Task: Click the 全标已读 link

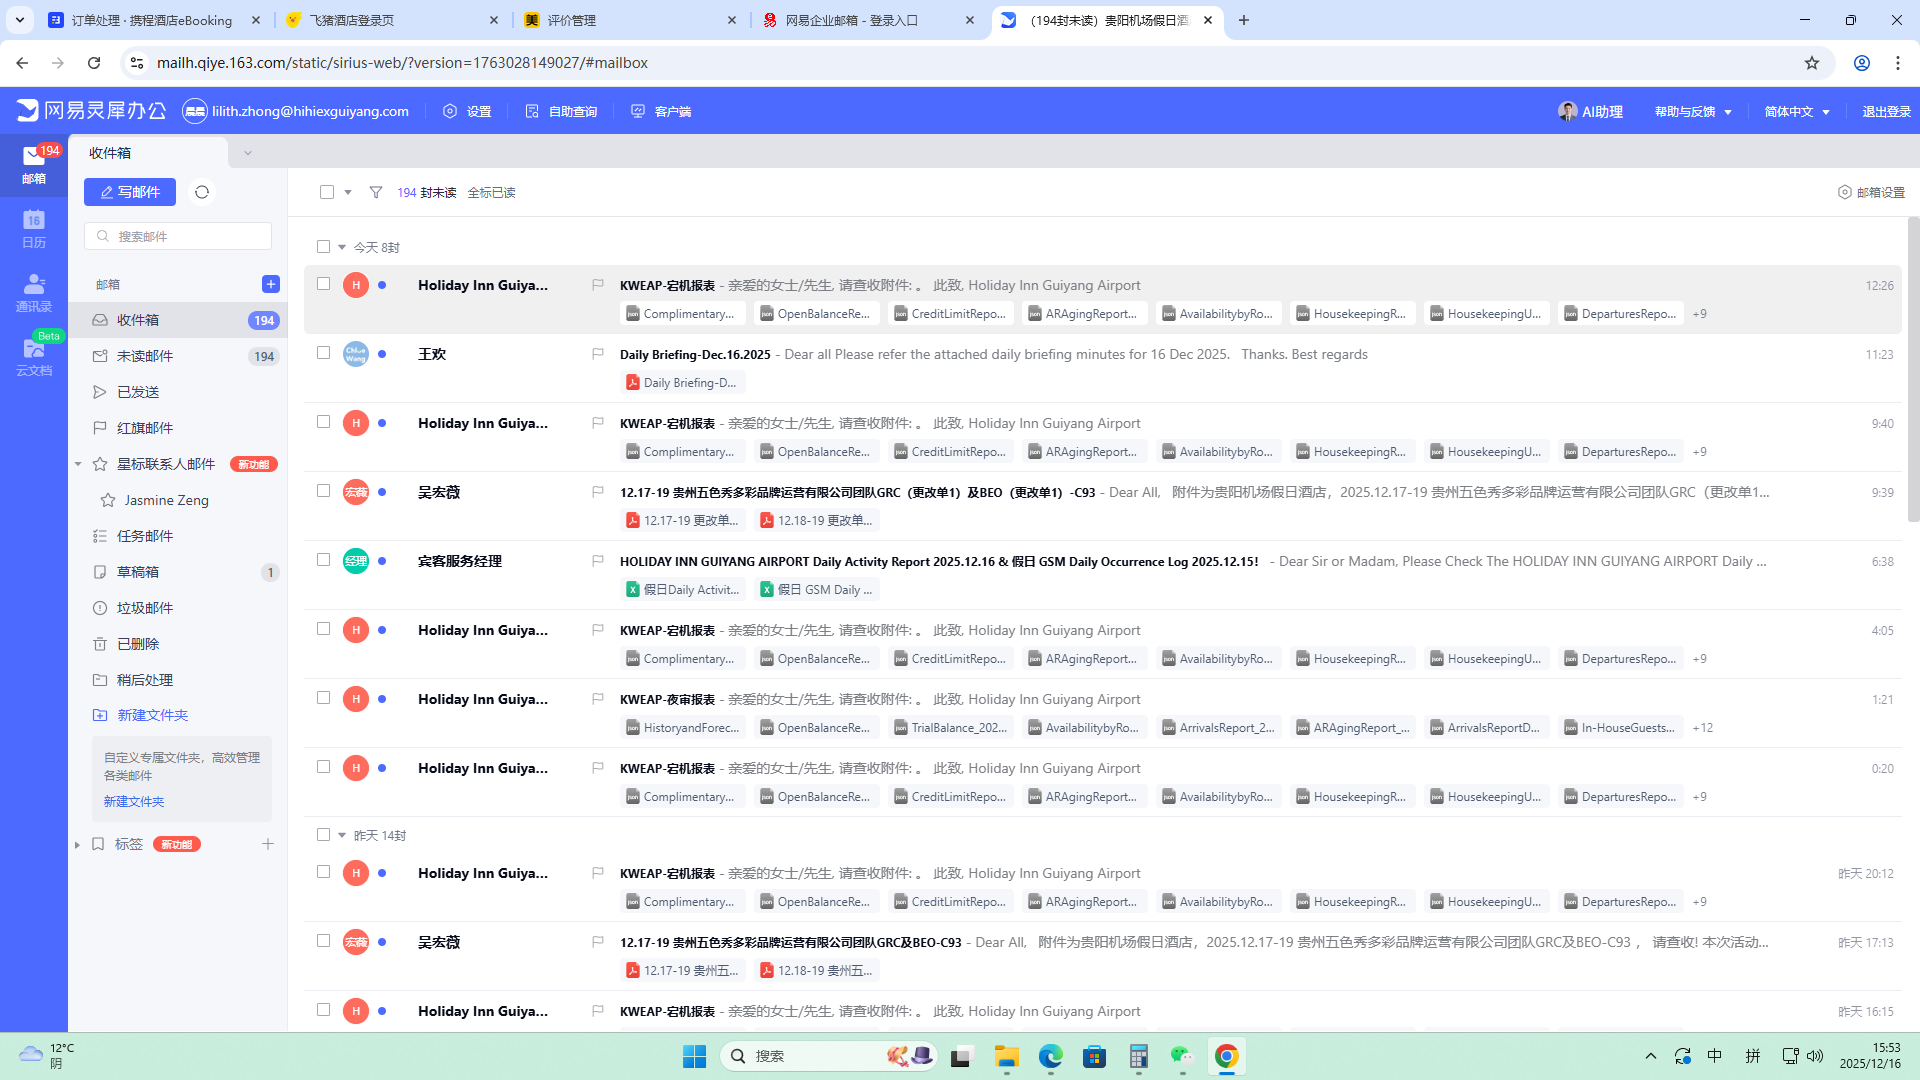Action: (491, 192)
